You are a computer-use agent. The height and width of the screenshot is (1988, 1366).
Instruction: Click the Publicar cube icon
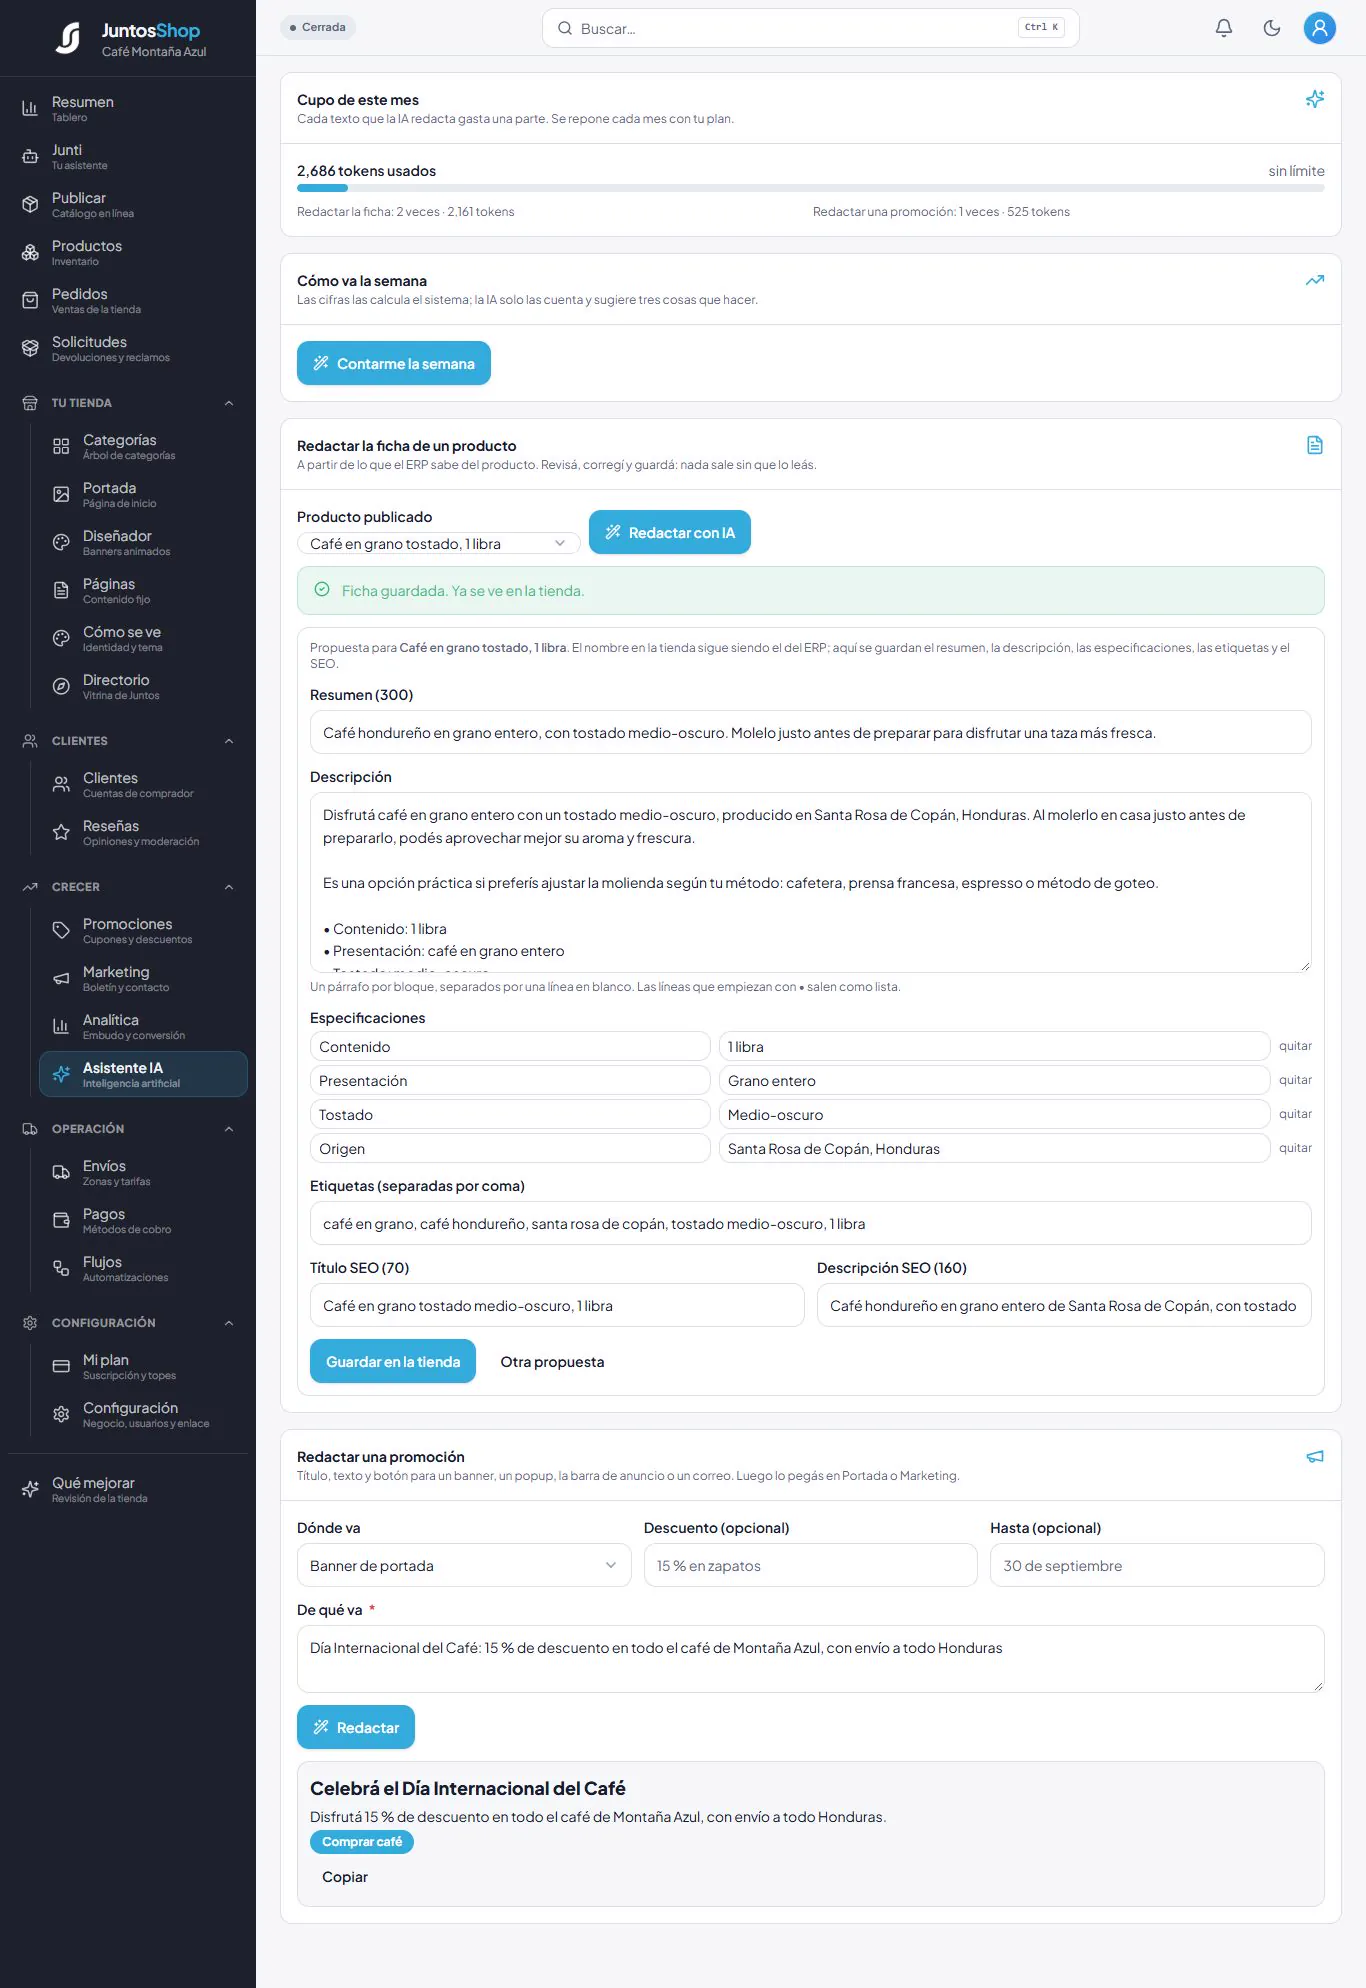pyautogui.click(x=31, y=204)
